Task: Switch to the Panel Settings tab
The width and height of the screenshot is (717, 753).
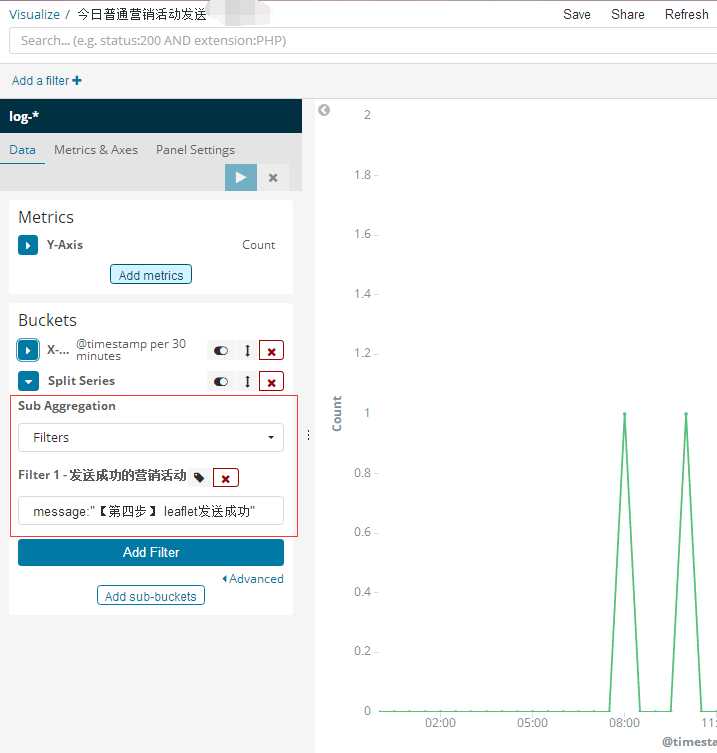Action: pyautogui.click(x=195, y=150)
